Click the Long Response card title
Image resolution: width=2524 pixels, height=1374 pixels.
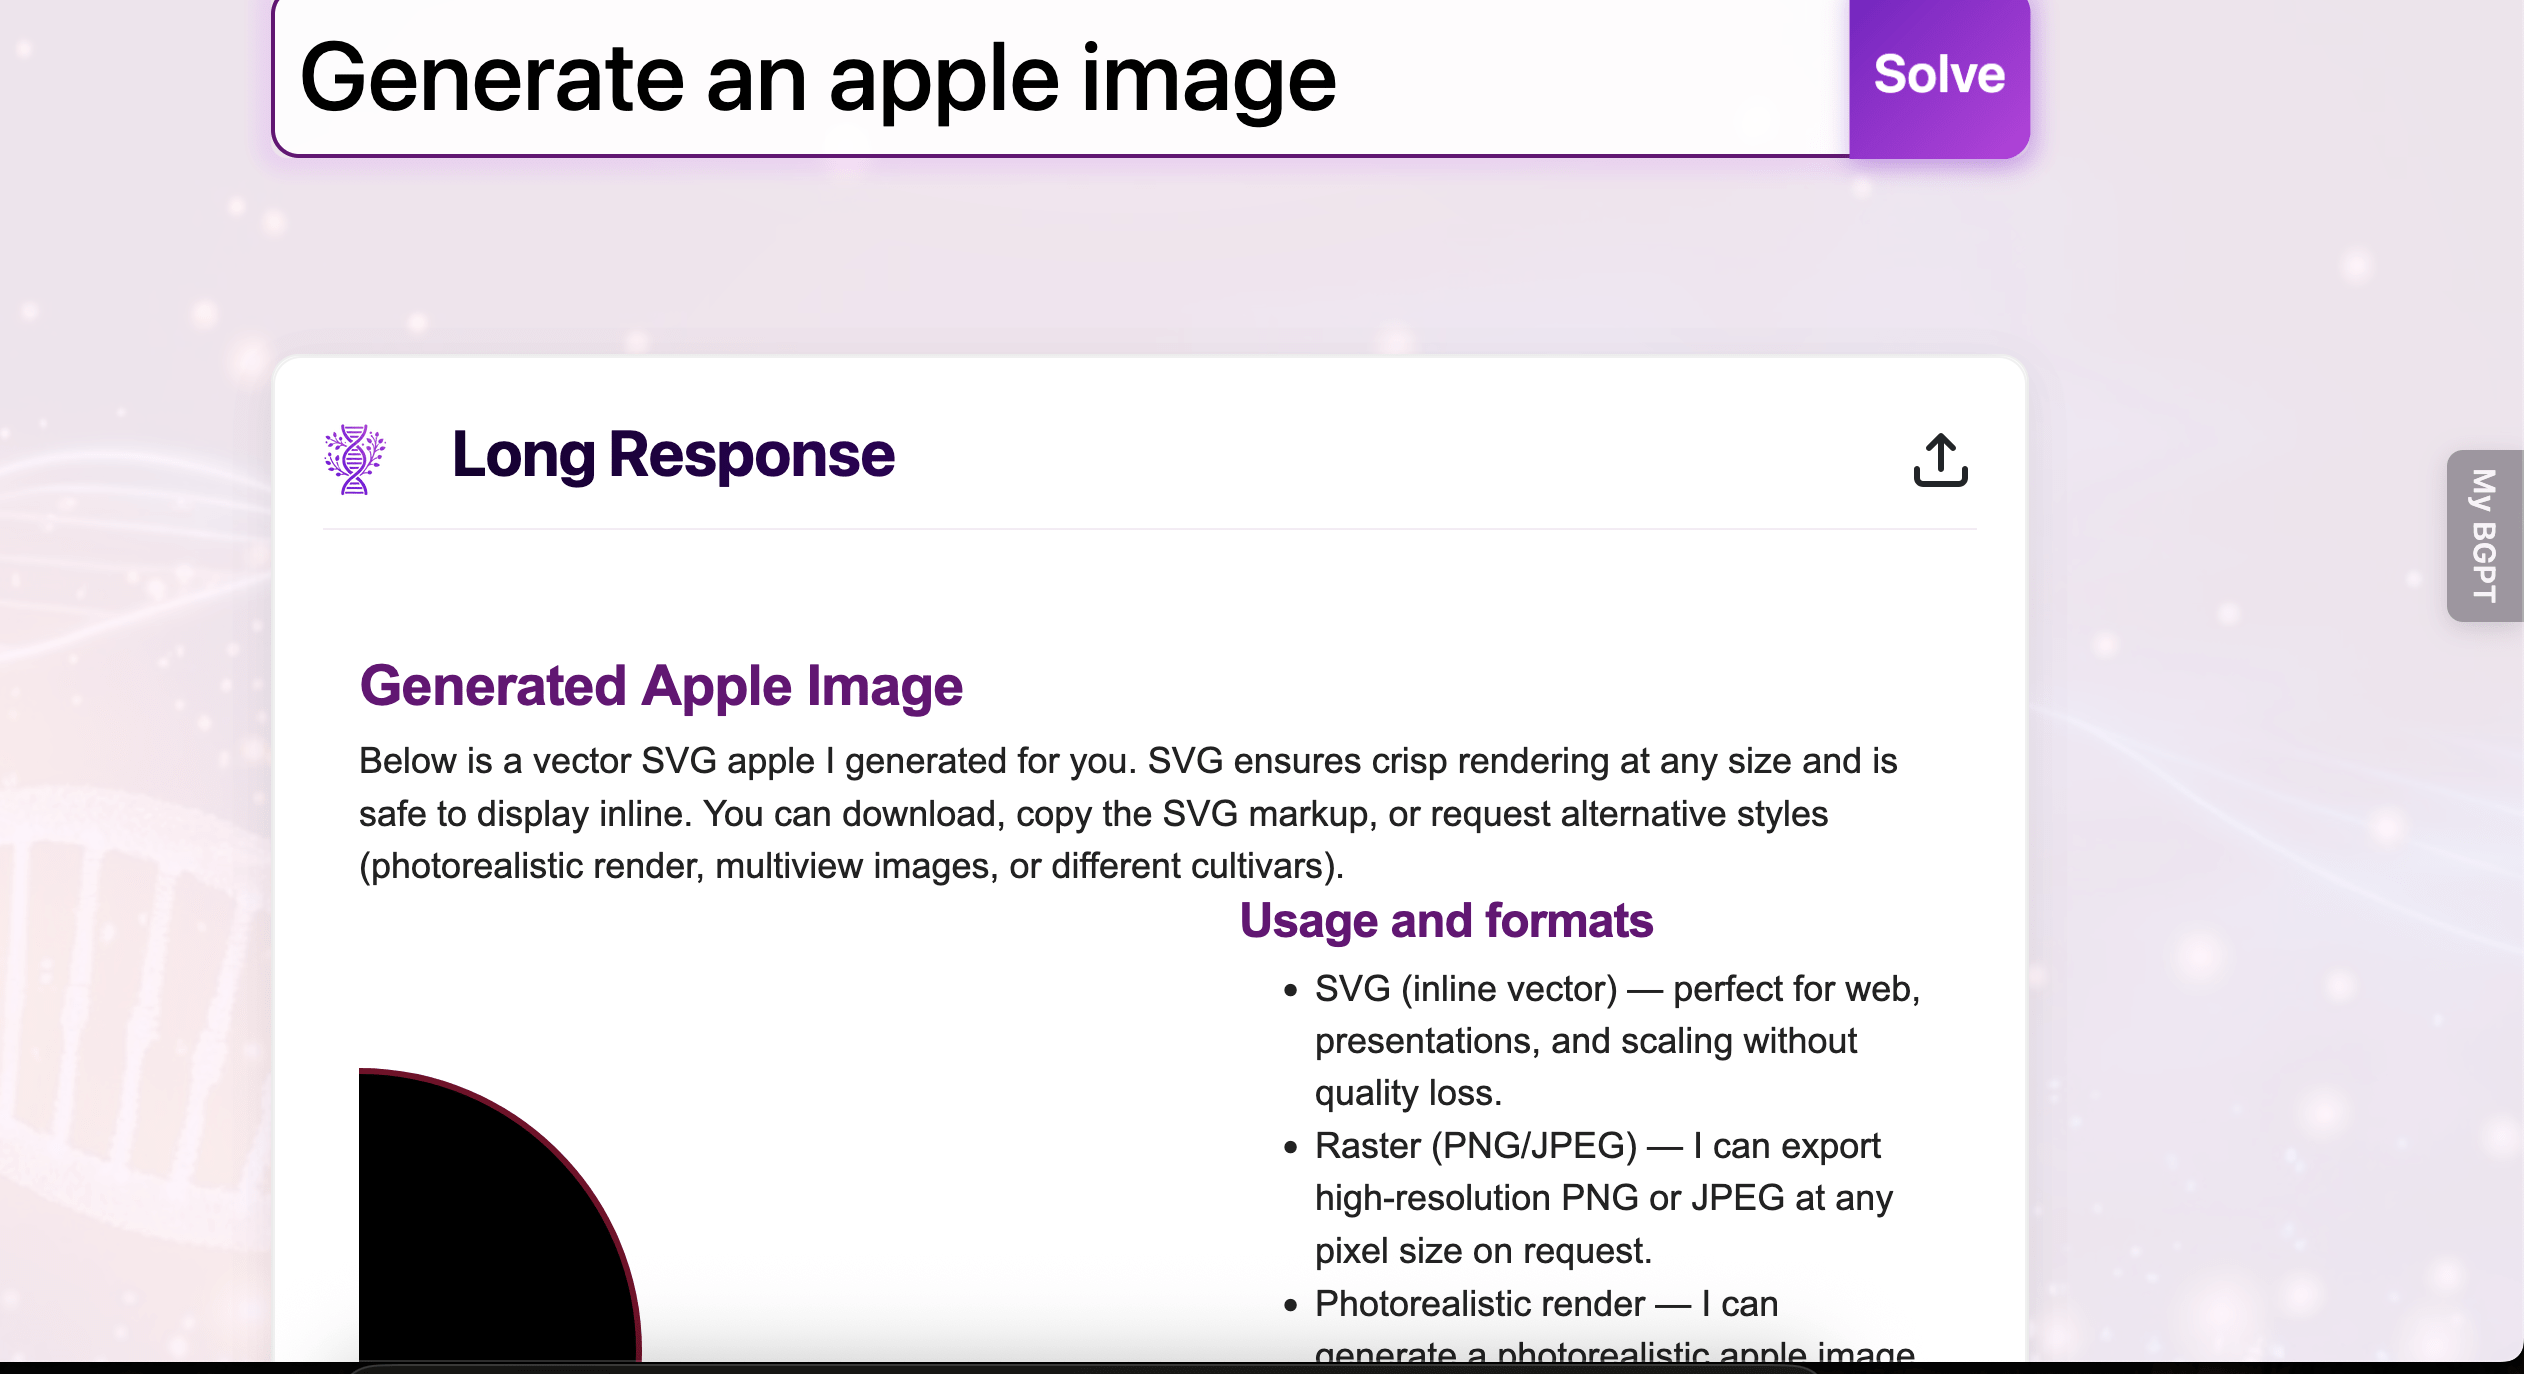click(673, 455)
